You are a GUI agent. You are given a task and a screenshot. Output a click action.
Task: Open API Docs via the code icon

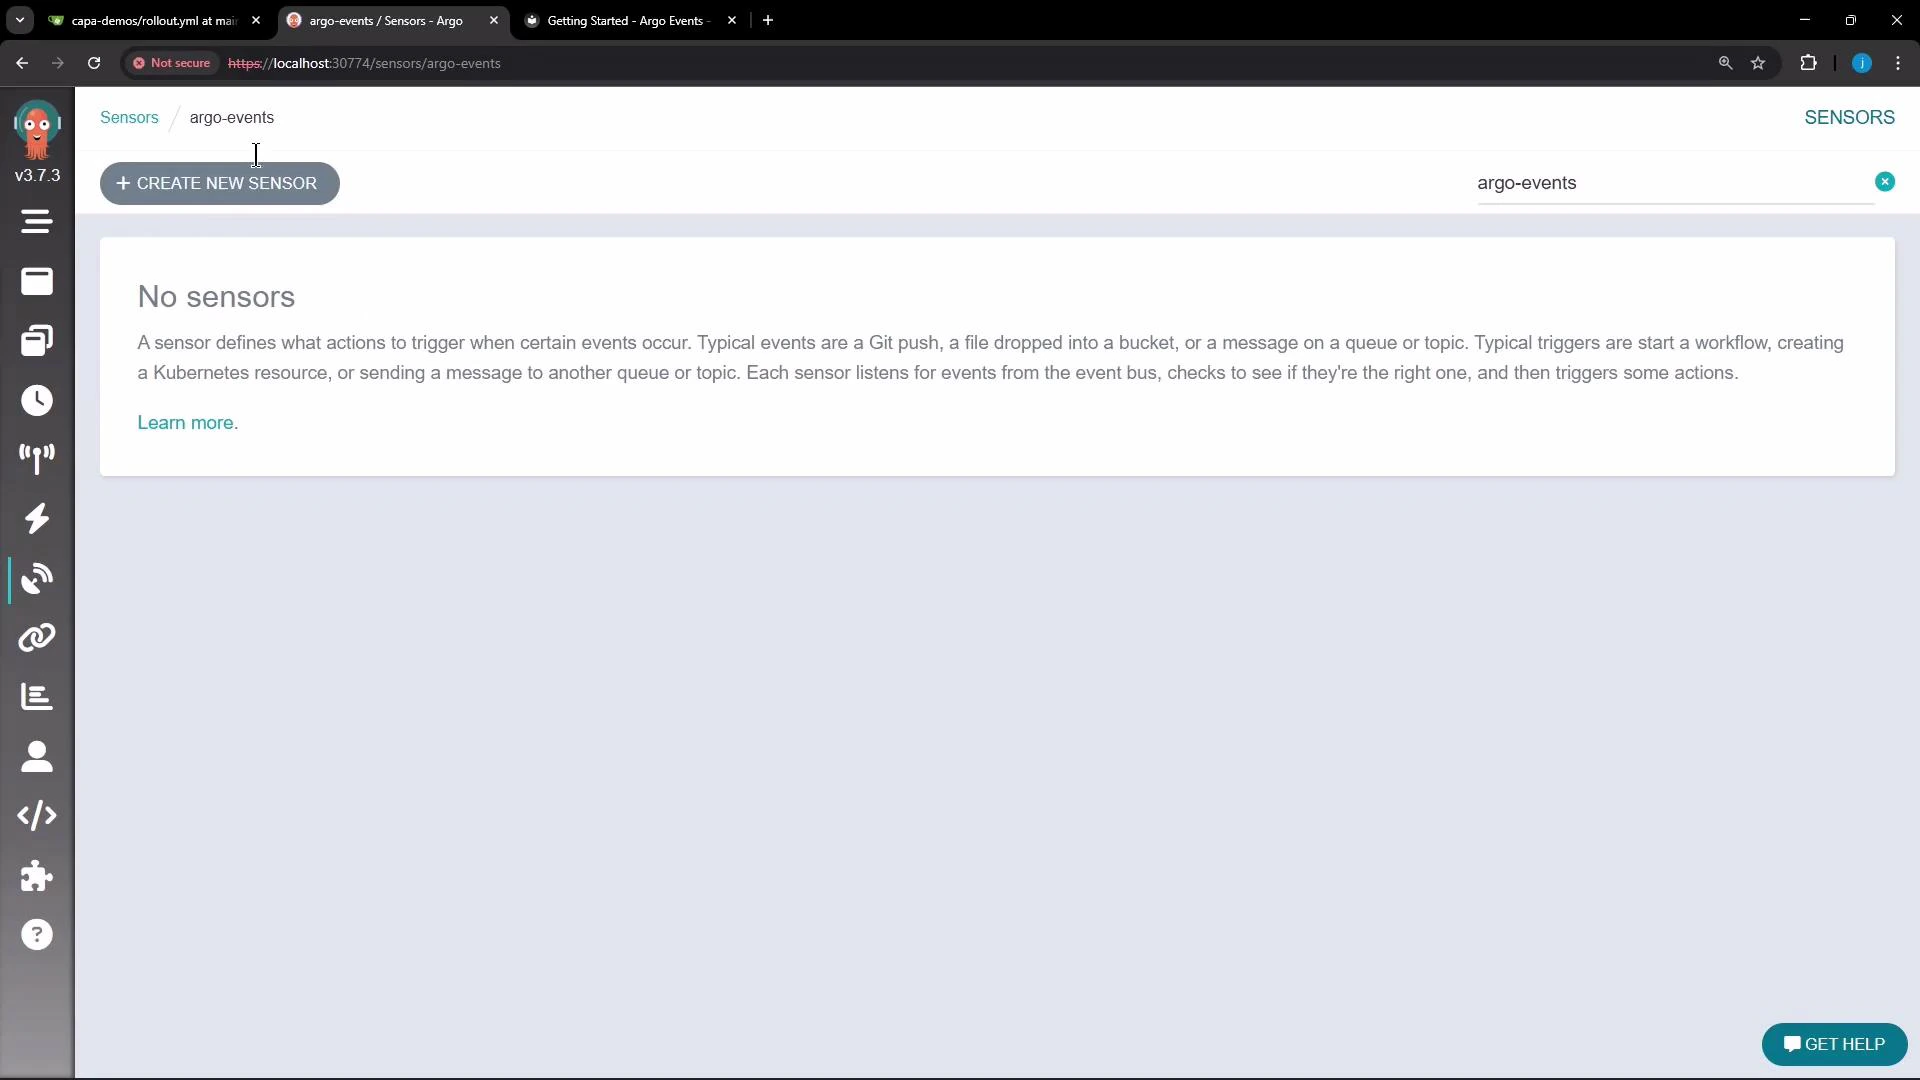[36, 815]
